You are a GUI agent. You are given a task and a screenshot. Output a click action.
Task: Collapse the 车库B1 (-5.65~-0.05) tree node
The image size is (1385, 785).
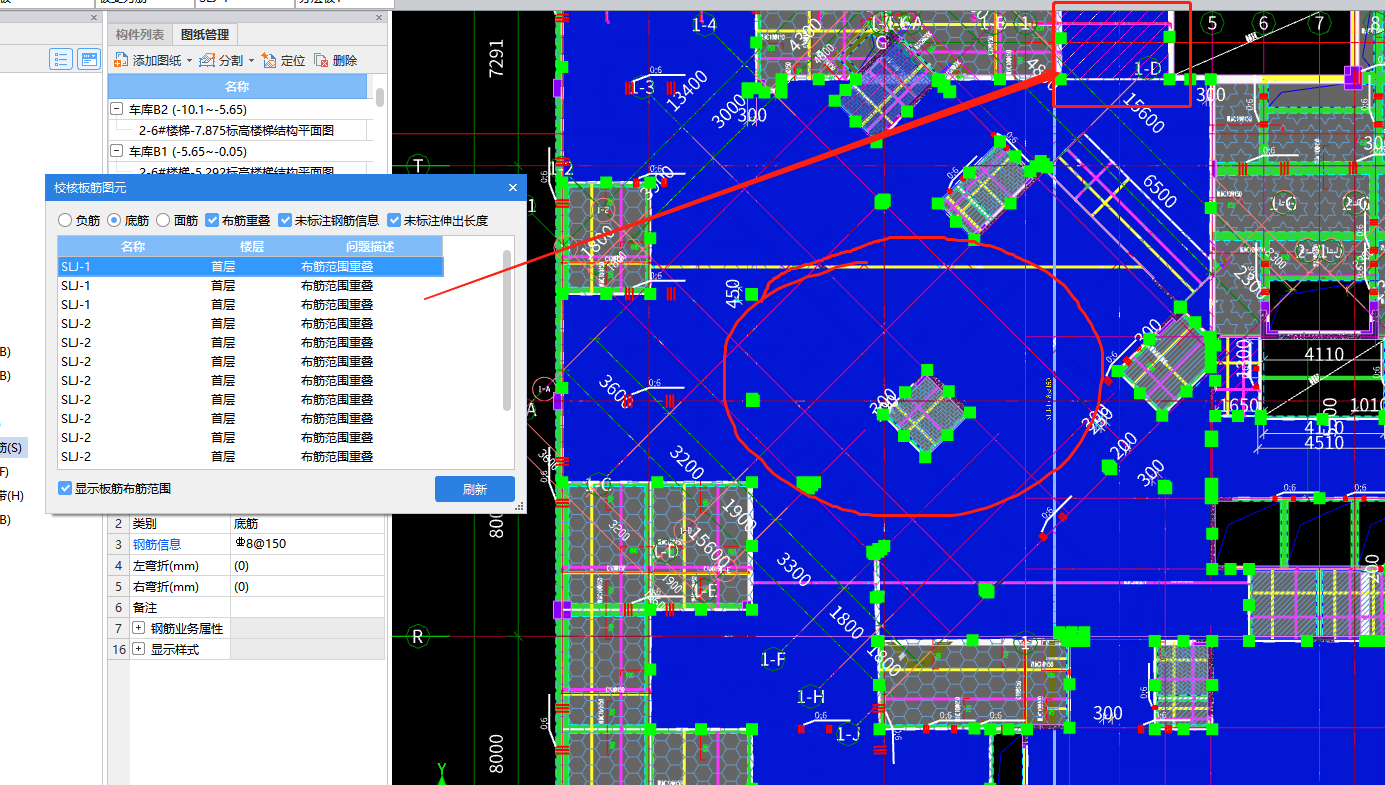click(116, 151)
